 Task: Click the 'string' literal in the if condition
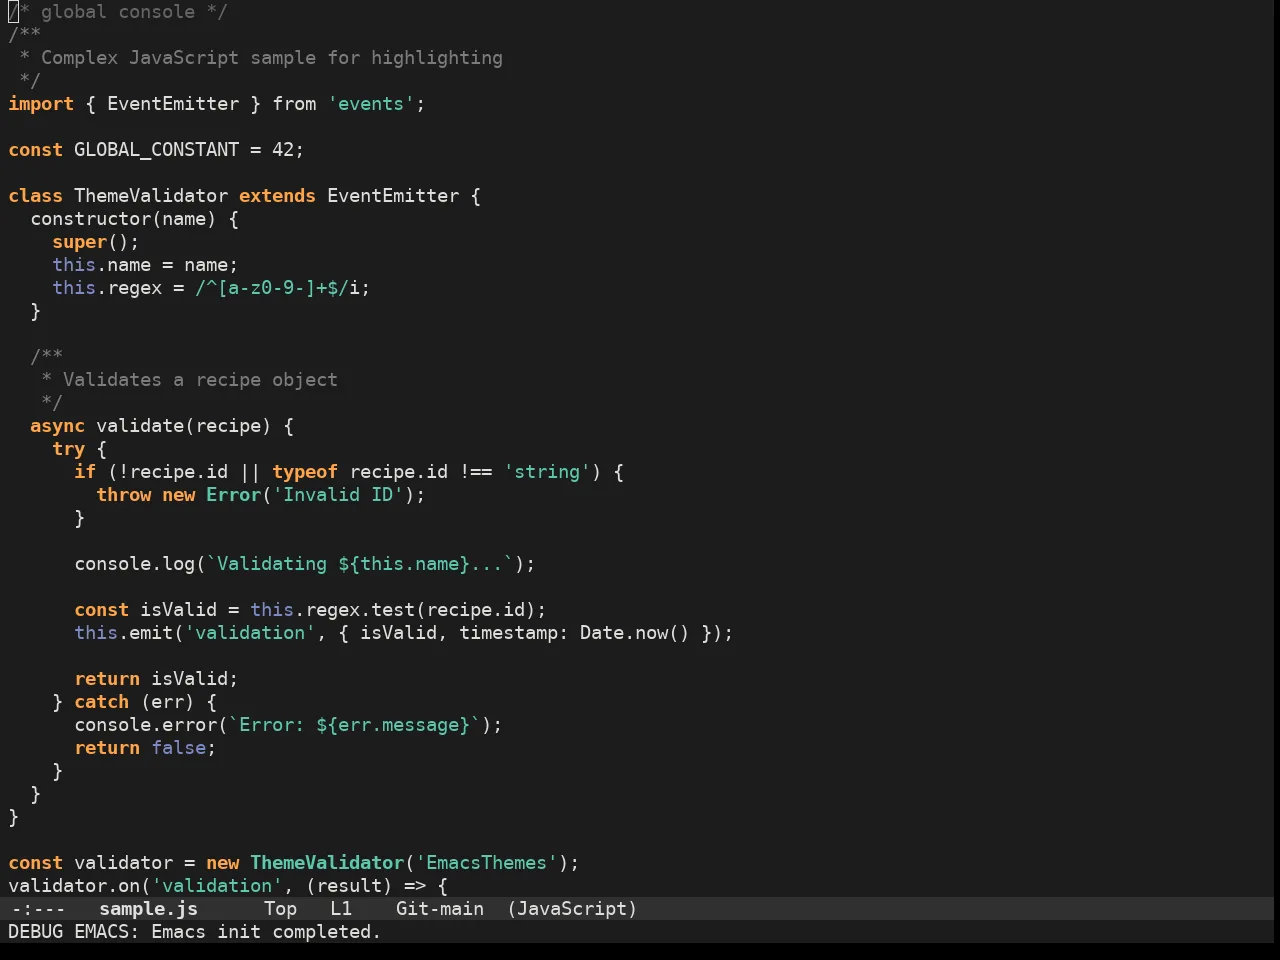(547, 472)
